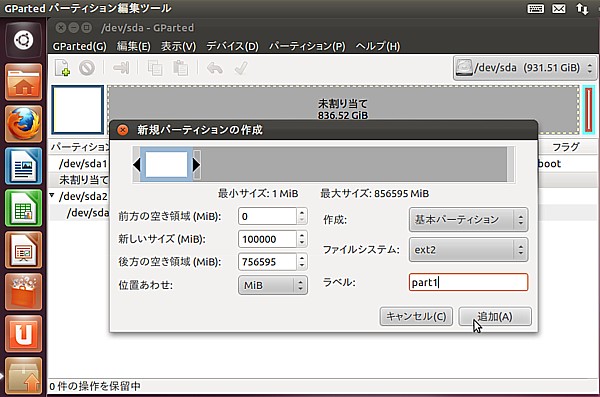Open the GParted(G) menu

pyautogui.click(x=80, y=46)
